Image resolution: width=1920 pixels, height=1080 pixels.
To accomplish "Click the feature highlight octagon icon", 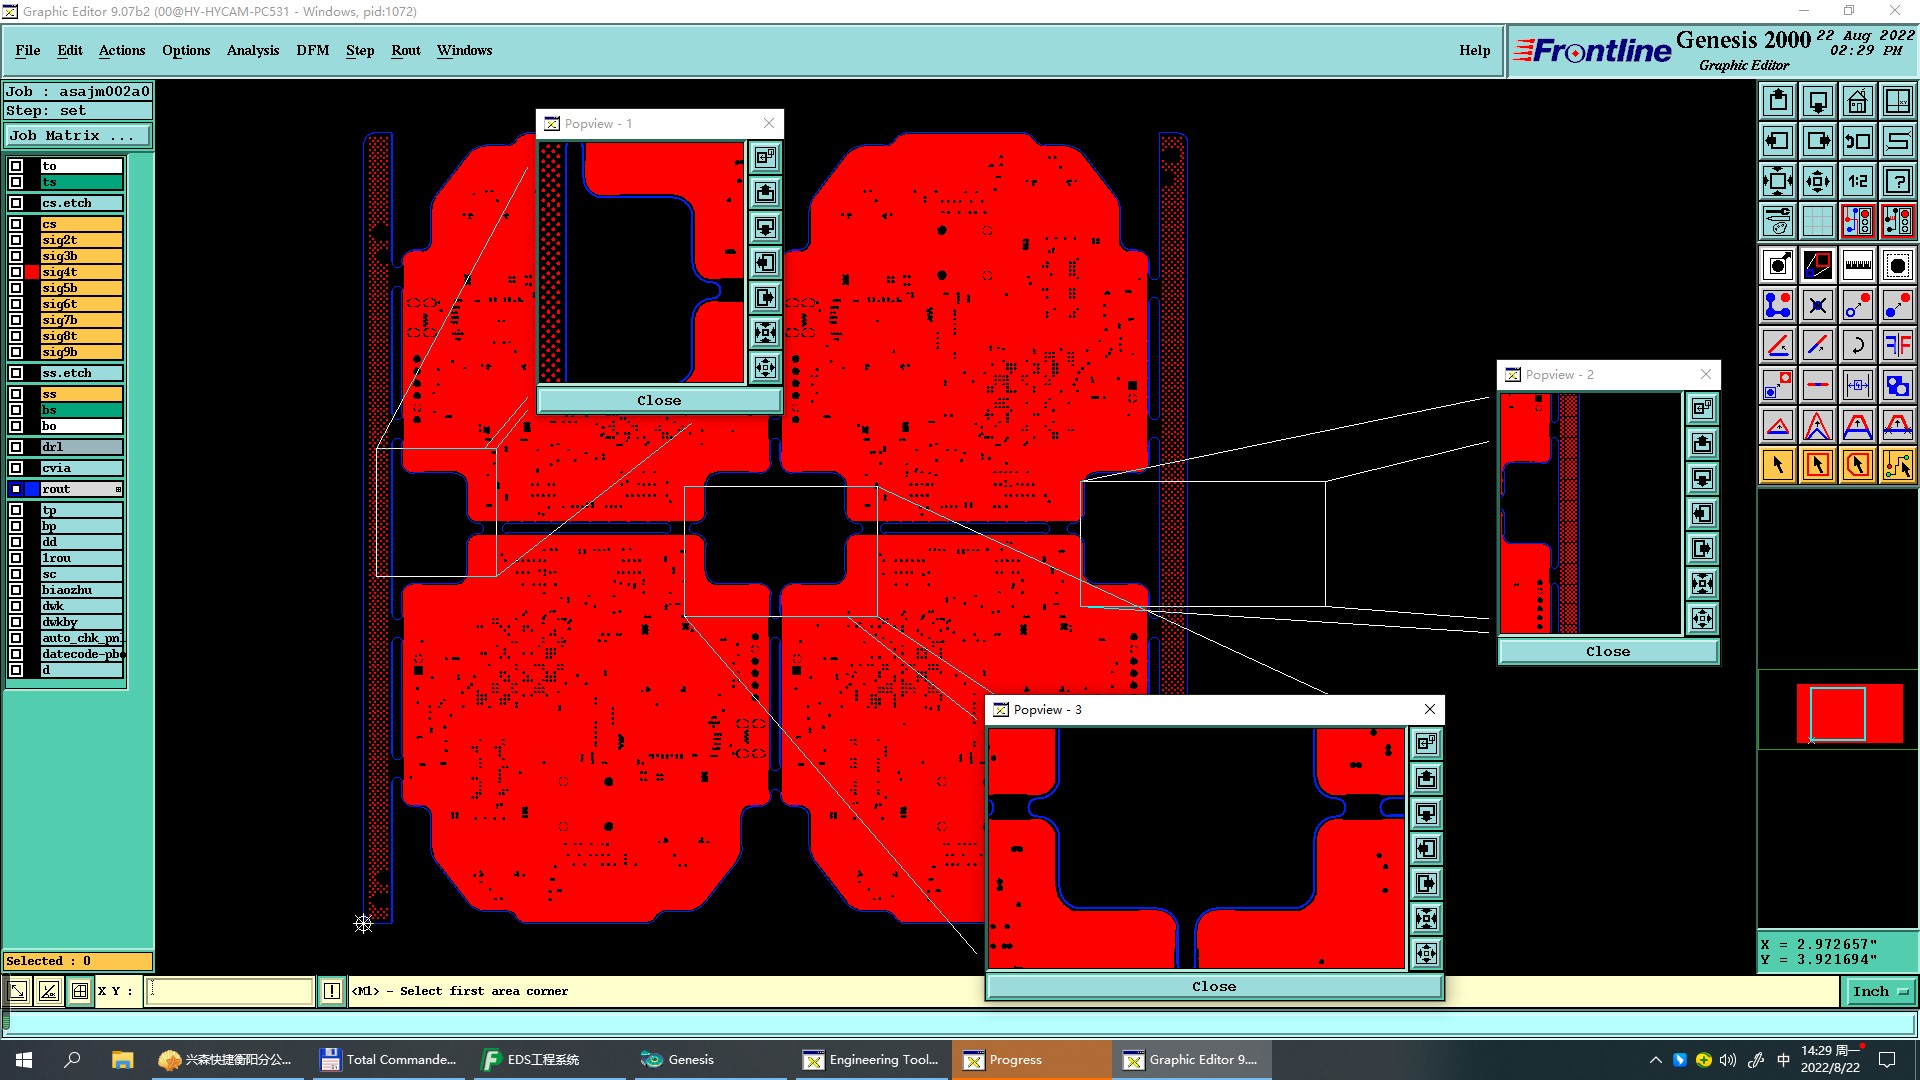I will pos(1897,265).
